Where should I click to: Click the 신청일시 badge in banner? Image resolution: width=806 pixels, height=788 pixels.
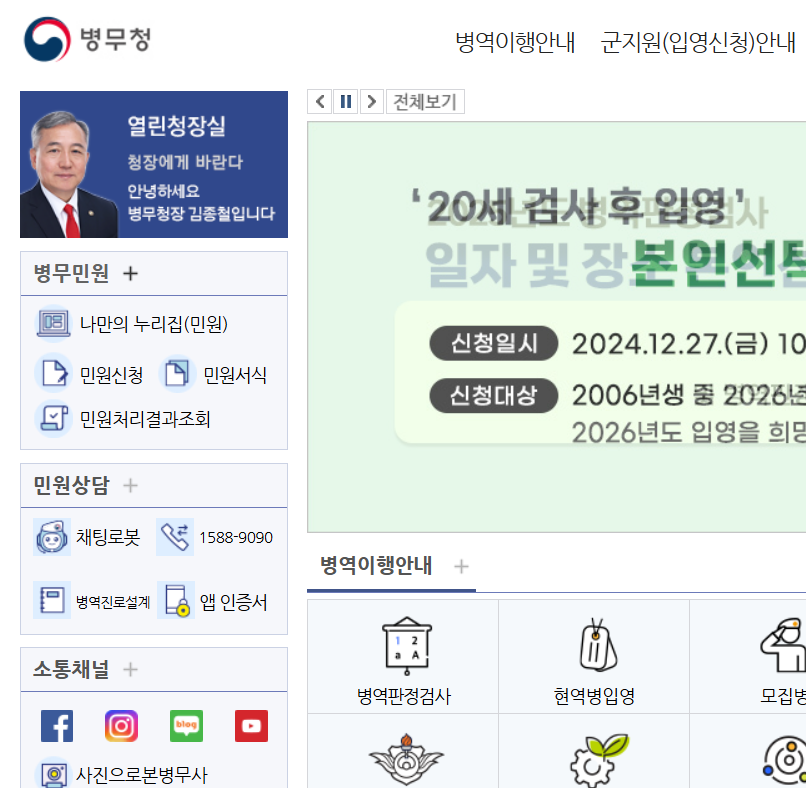(494, 343)
